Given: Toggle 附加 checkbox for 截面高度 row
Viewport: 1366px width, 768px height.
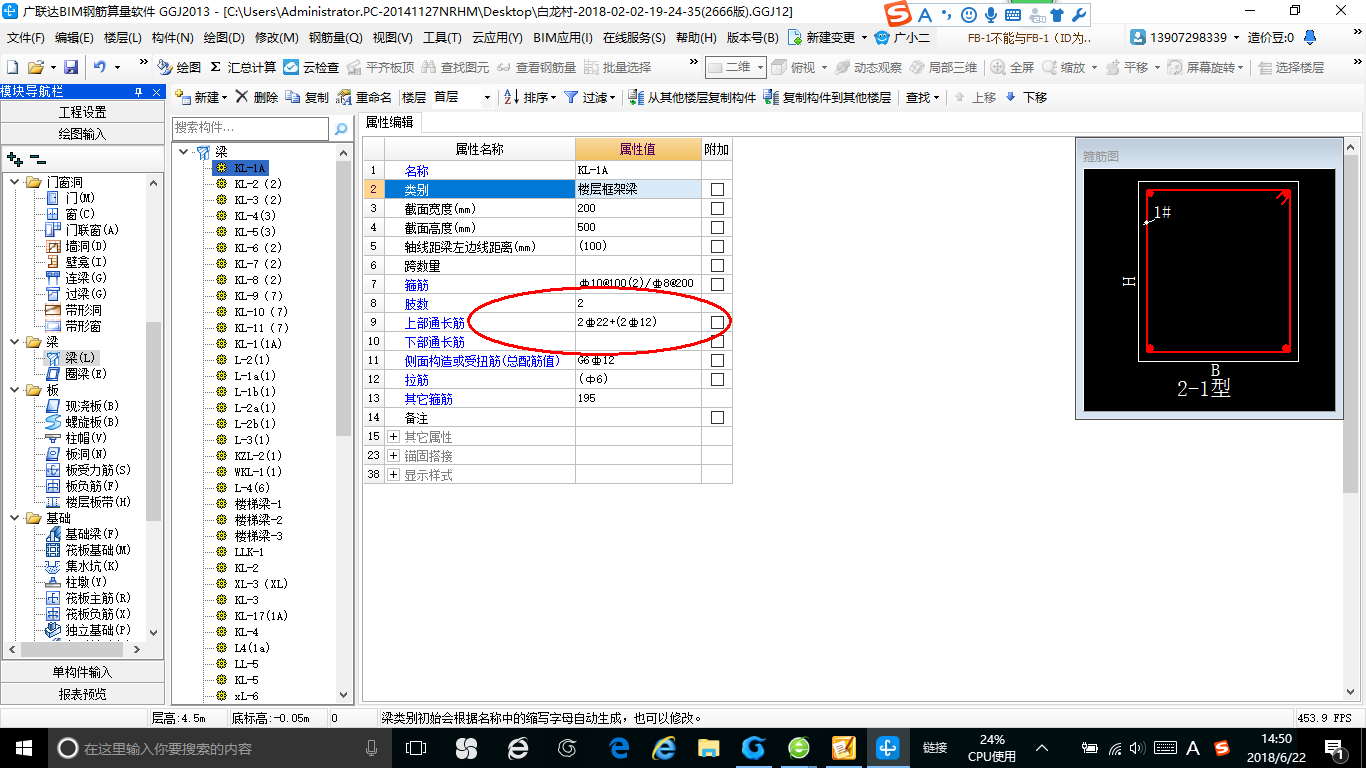Looking at the screenshot, I should 717,227.
